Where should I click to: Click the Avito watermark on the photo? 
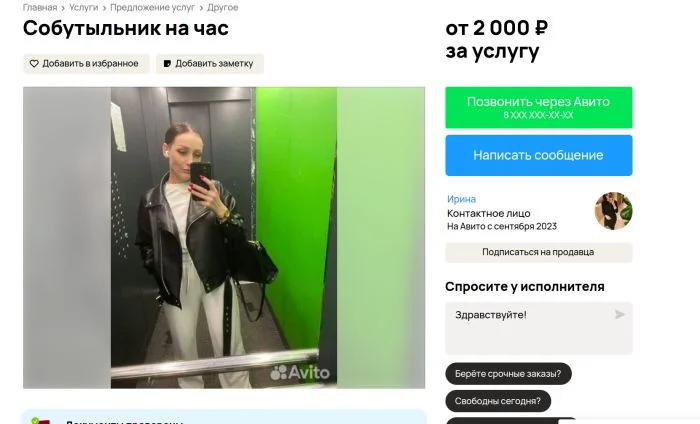(x=300, y=373)
